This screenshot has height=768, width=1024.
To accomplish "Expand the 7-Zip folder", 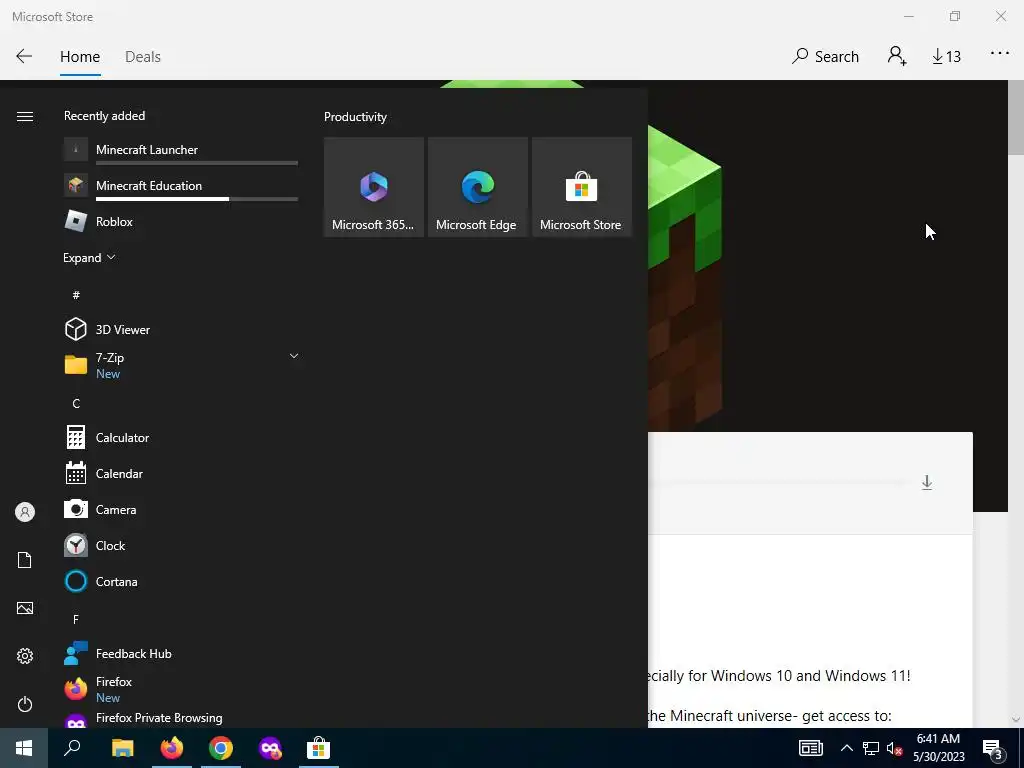I will (x=294, y=357).
